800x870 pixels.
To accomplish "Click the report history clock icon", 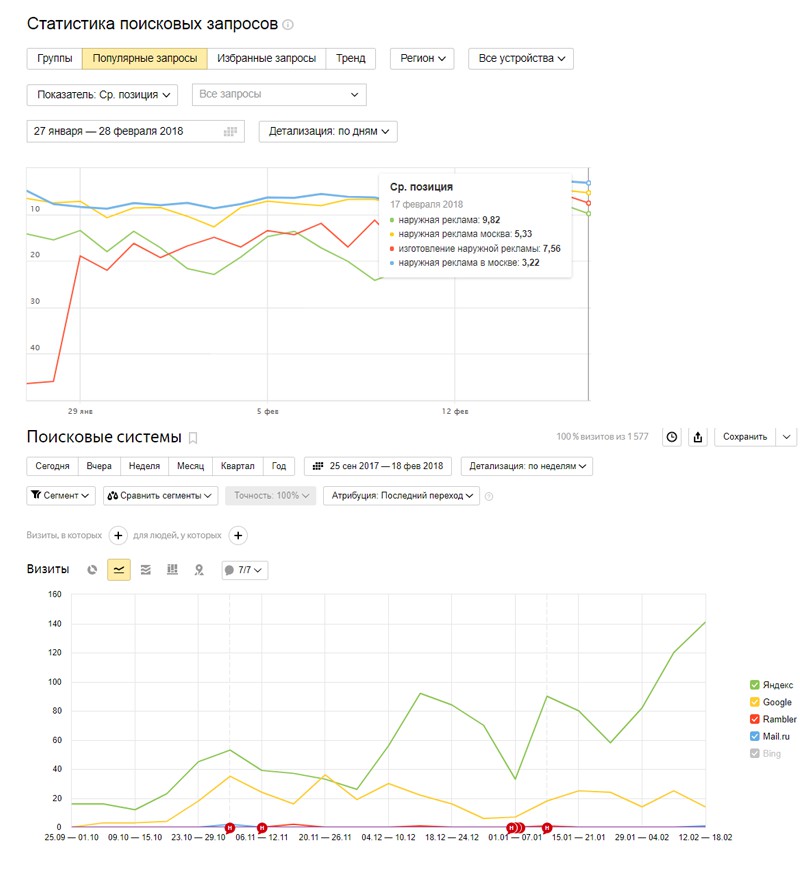I will point(672,437).
